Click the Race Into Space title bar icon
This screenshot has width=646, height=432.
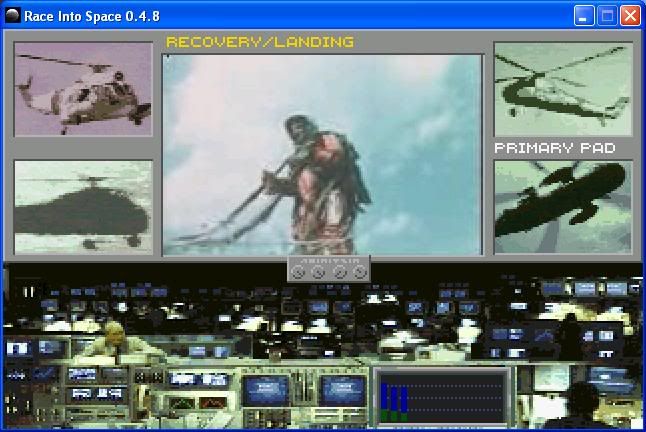tap(12, 16)
